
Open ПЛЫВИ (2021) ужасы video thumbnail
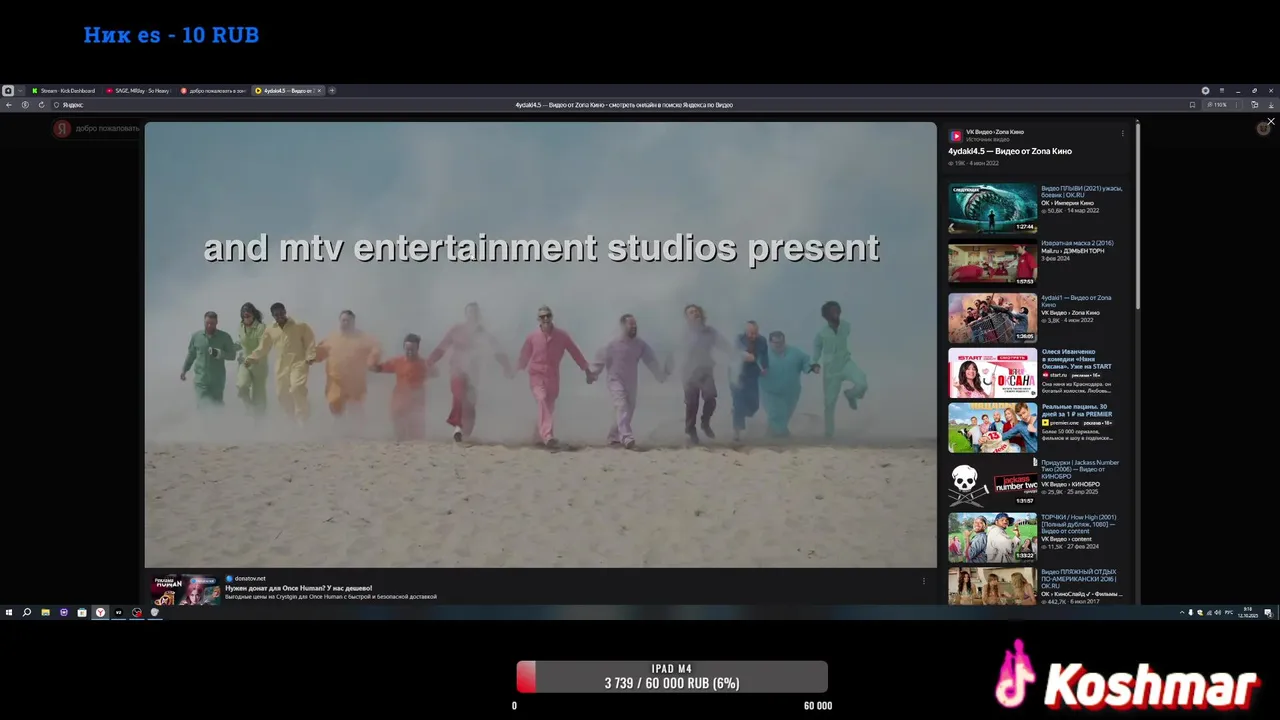(993, 209)
